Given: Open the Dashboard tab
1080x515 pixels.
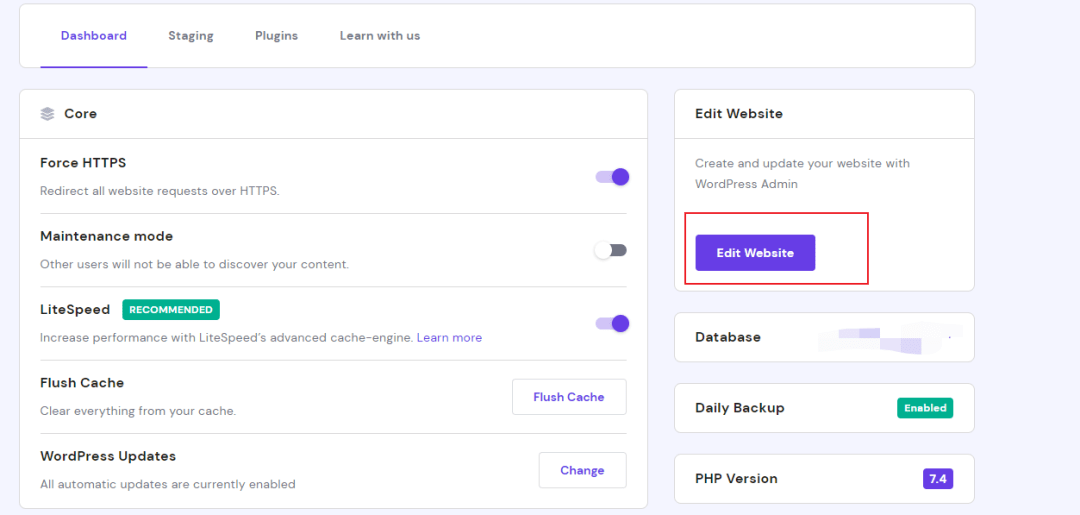Looking at the screenshot, I should pos(94,36).
